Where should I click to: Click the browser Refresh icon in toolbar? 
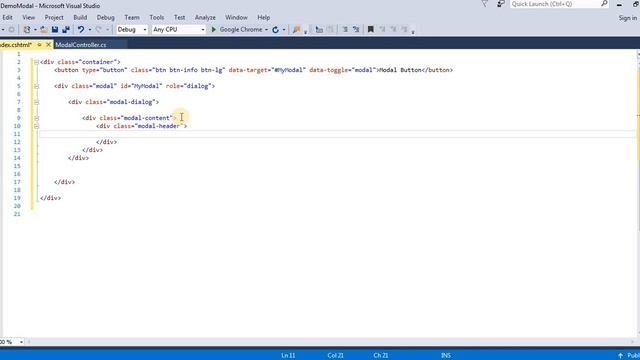(276, 29)
